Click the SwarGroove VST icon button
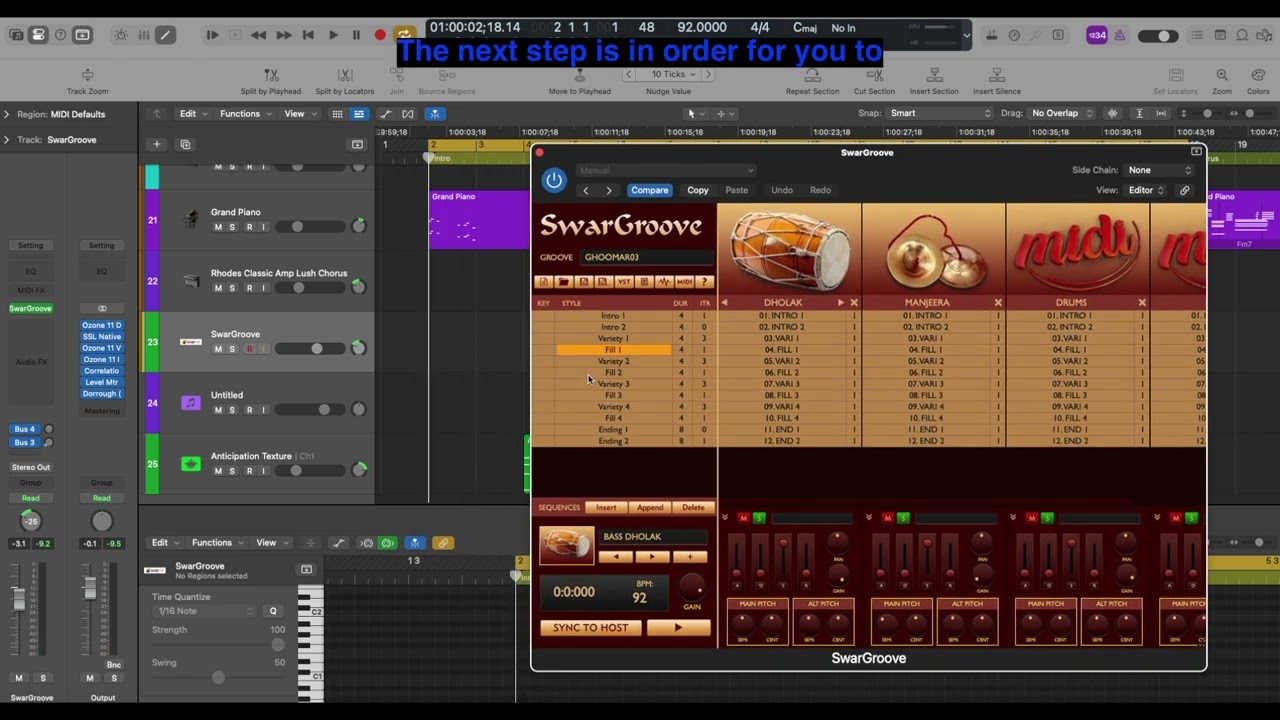 tap(624, 282)
